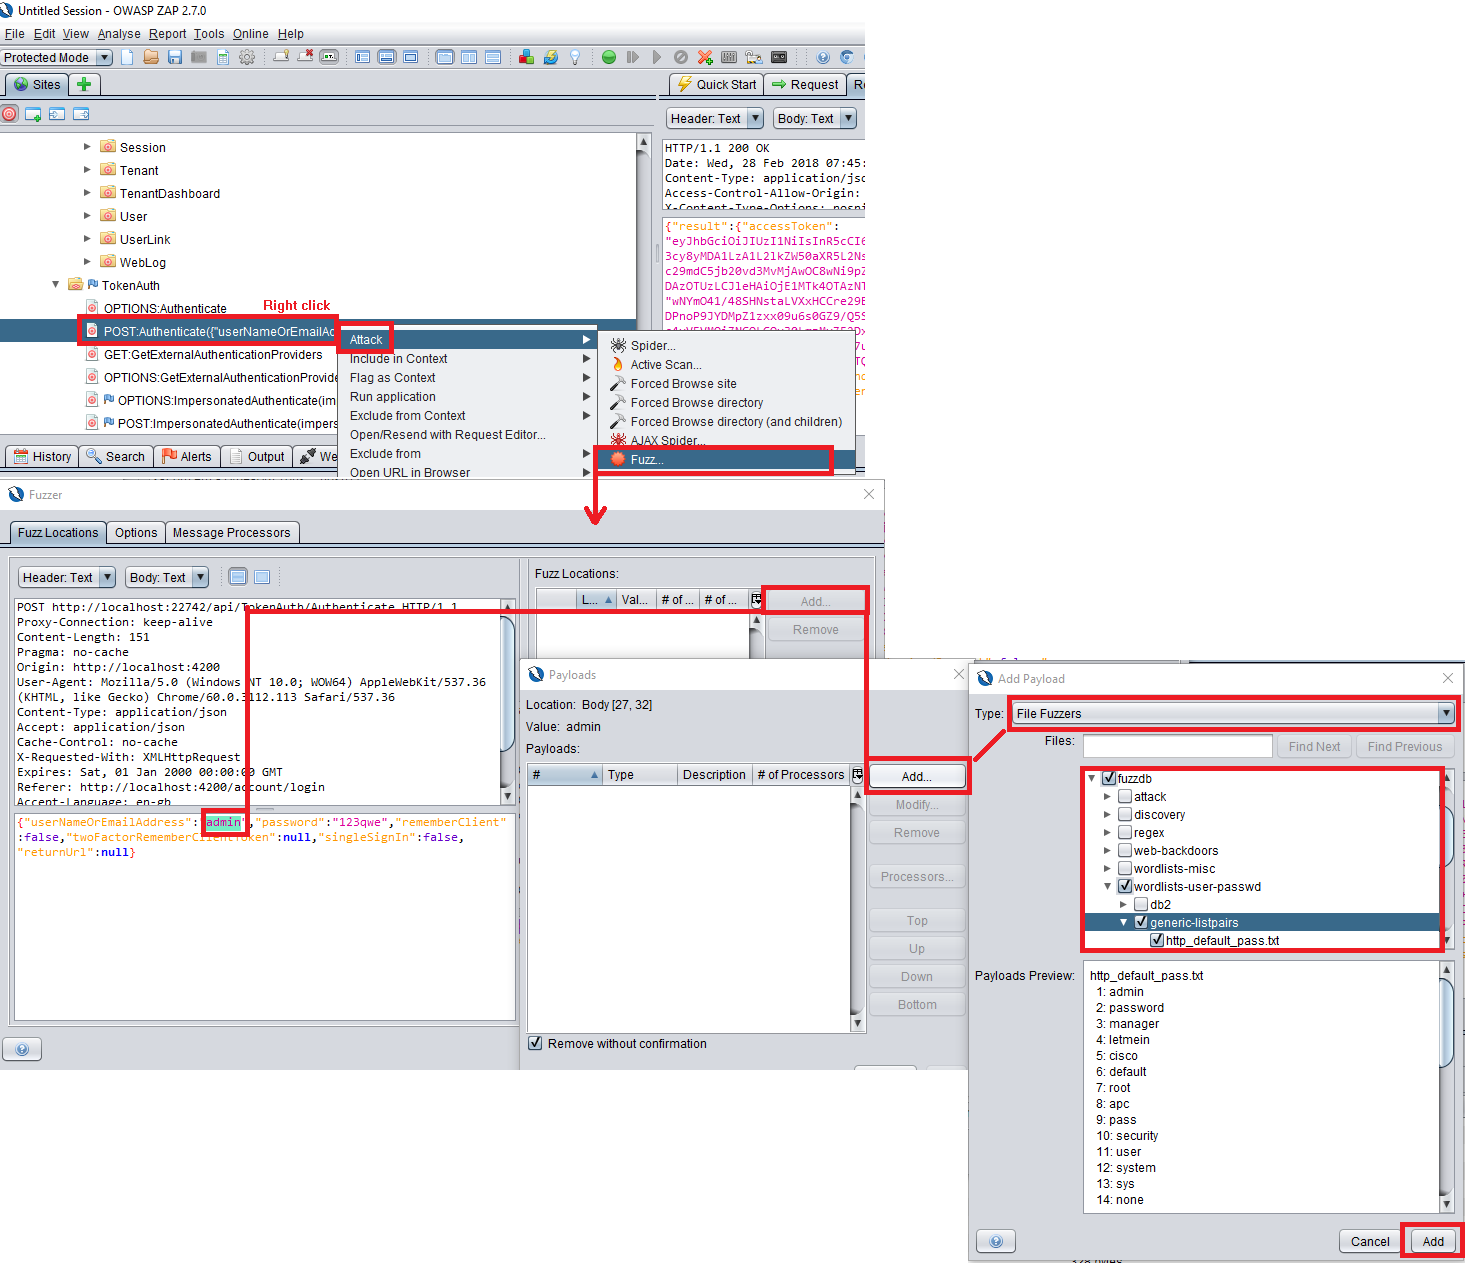Click Add... in the Payloads dialog
The image size is (1472, 1268).
pos(917,776)
